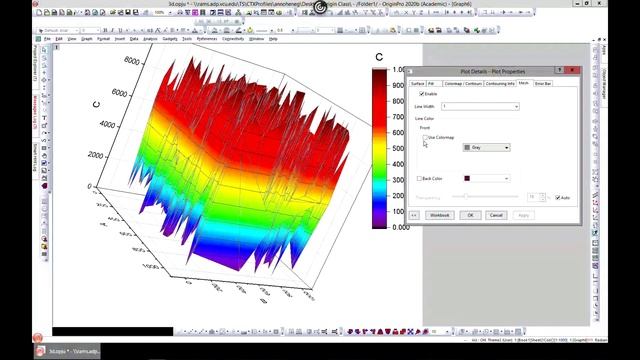Click the Underline formatting button

tap(120, 31)
